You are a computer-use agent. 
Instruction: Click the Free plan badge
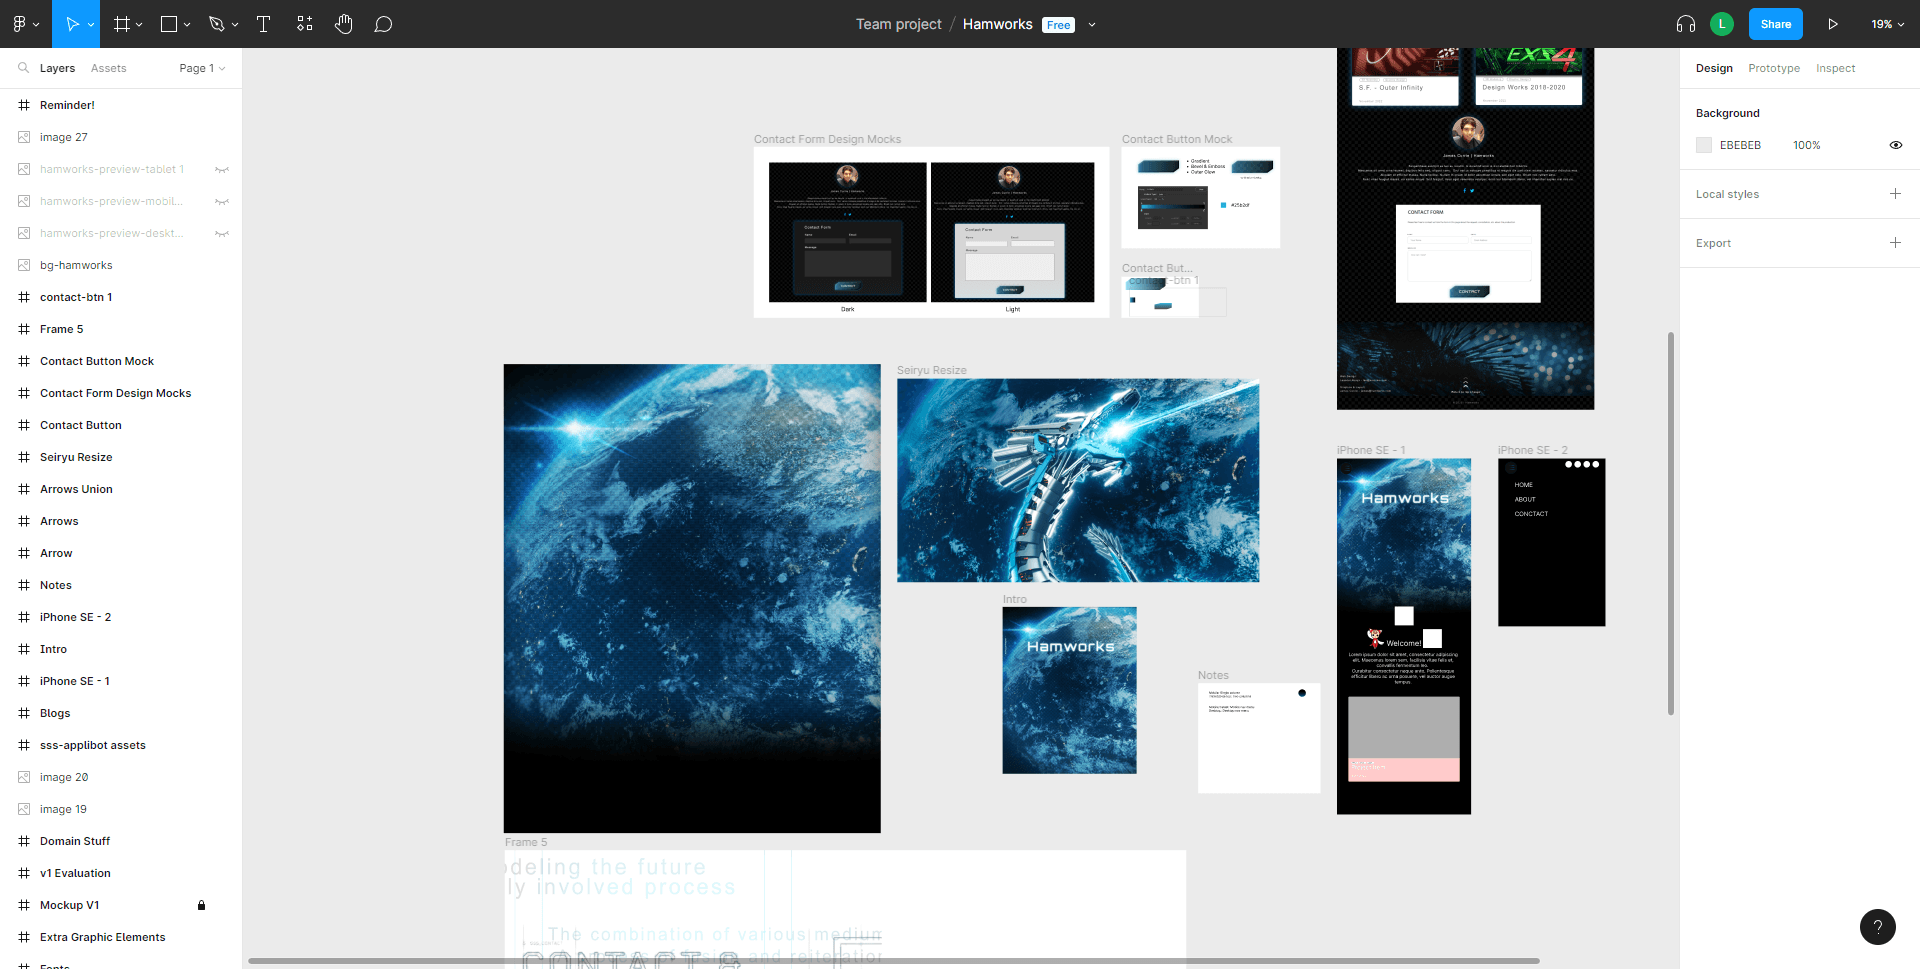(1058, 25)
